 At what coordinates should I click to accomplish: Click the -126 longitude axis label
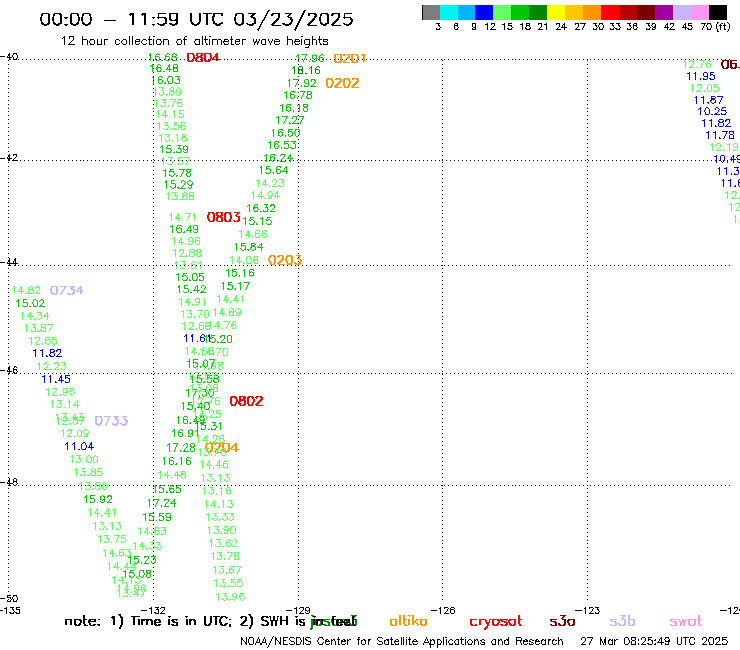[443, 611]
